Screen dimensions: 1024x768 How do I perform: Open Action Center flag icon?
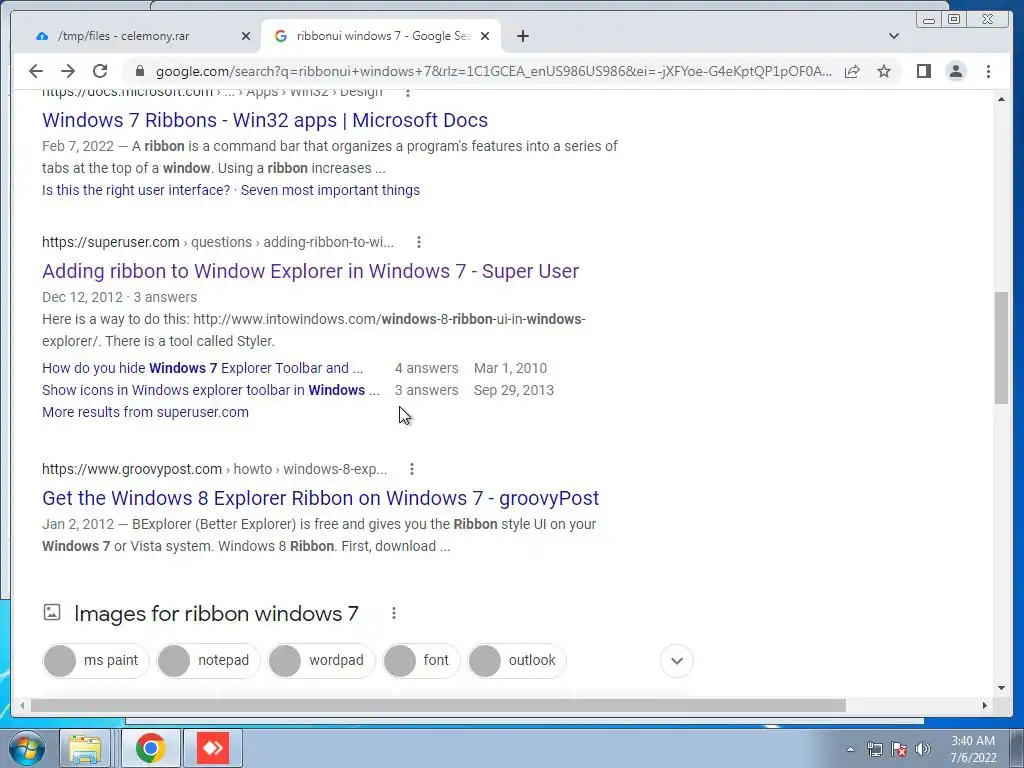pos(899,749)
